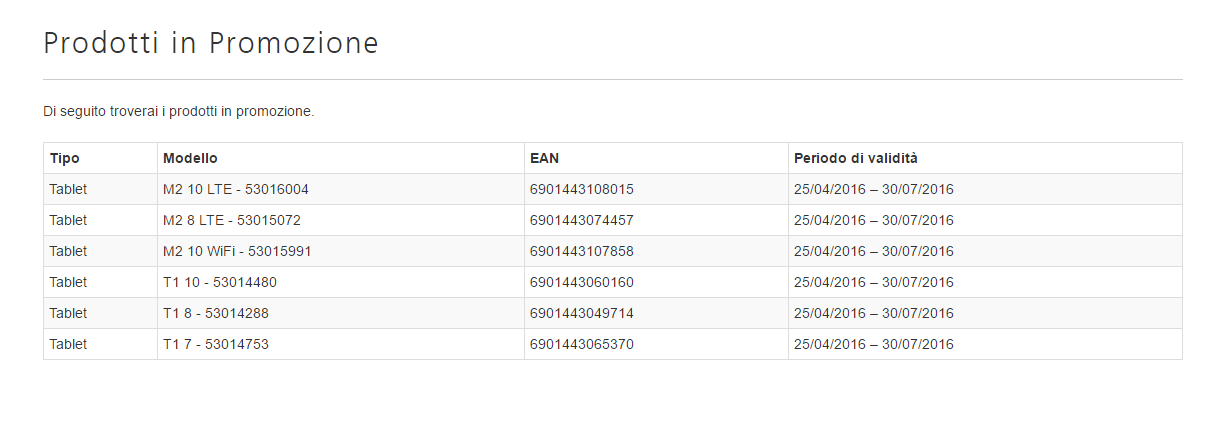Select the T1 7 - 53014753 model cell
Viewport: 1229px width, 424px height.
pos(216,344)
